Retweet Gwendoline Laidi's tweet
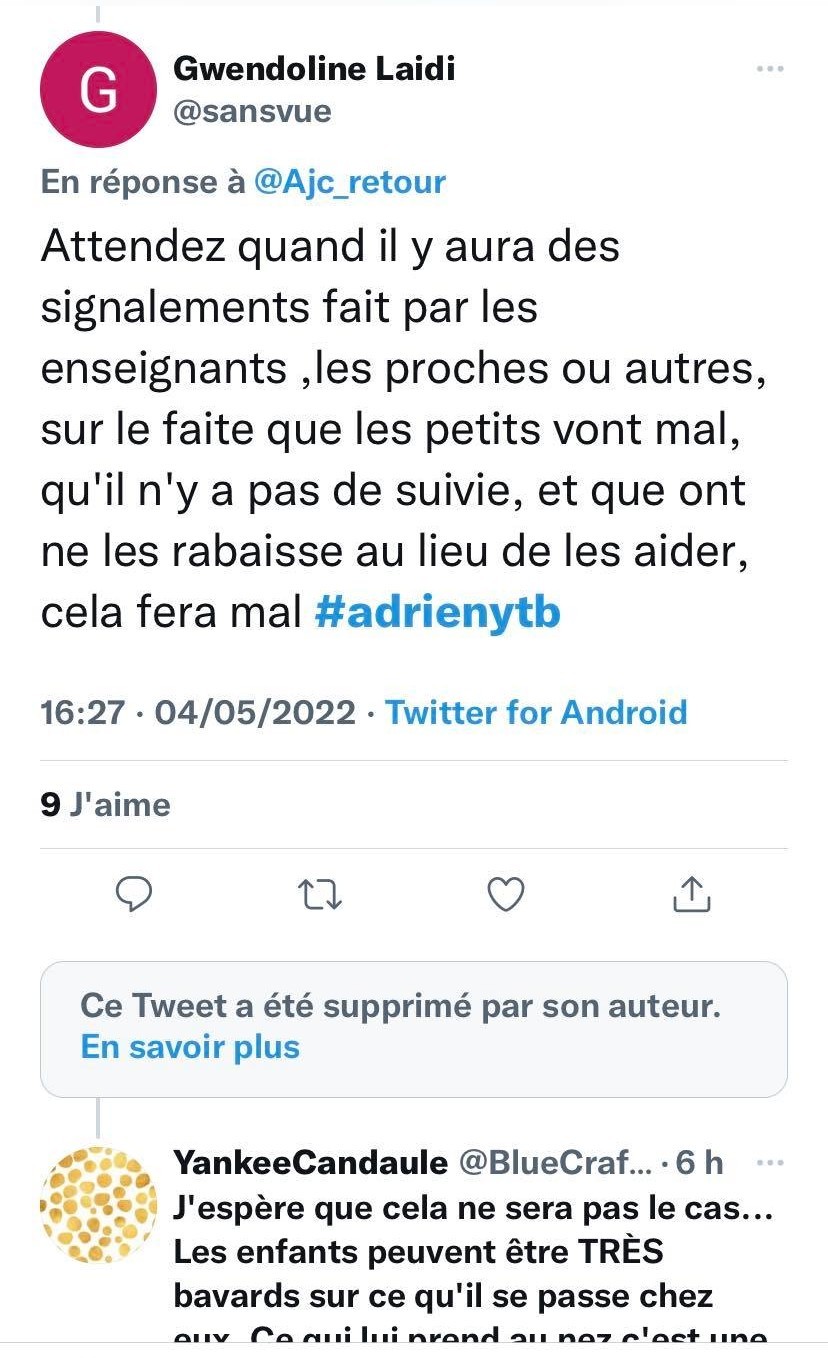 pos(321,894)
